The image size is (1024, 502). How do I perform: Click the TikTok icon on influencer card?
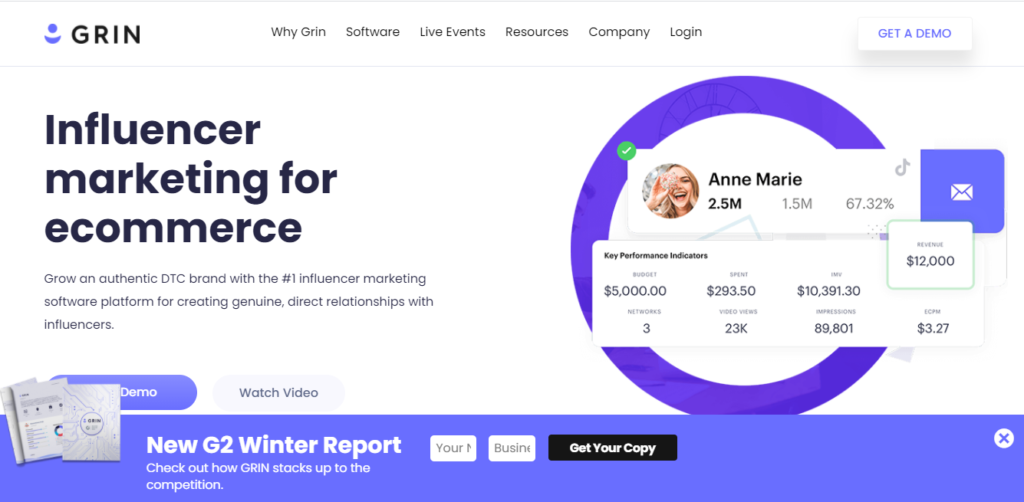pyautogui.click(x=902, y=168)
